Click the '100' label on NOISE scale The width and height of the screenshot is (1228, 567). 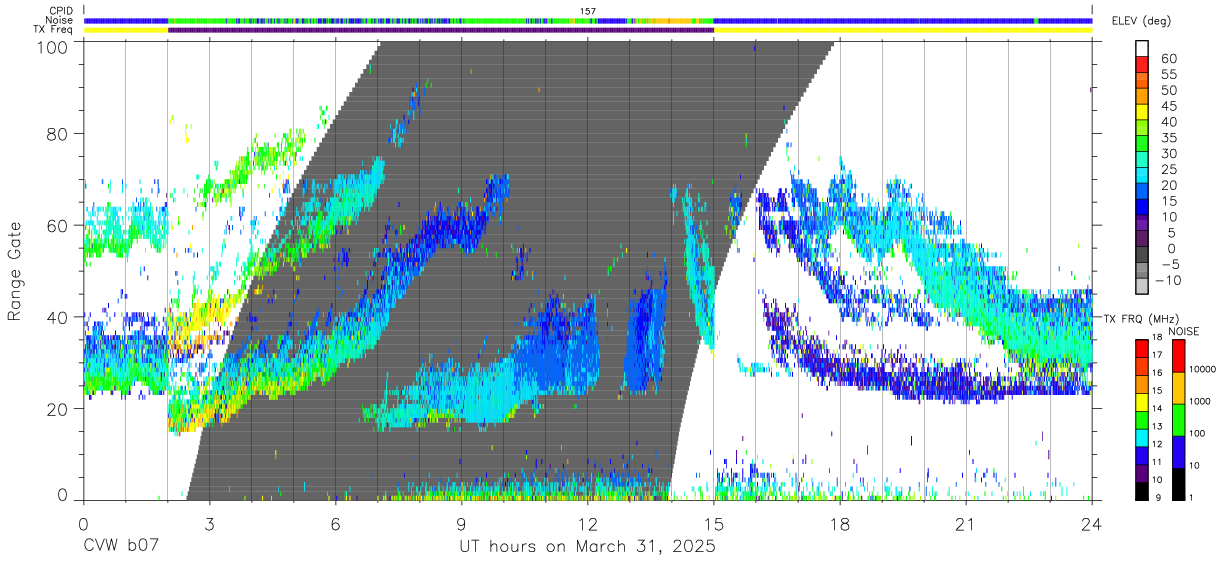point(1195,434)
